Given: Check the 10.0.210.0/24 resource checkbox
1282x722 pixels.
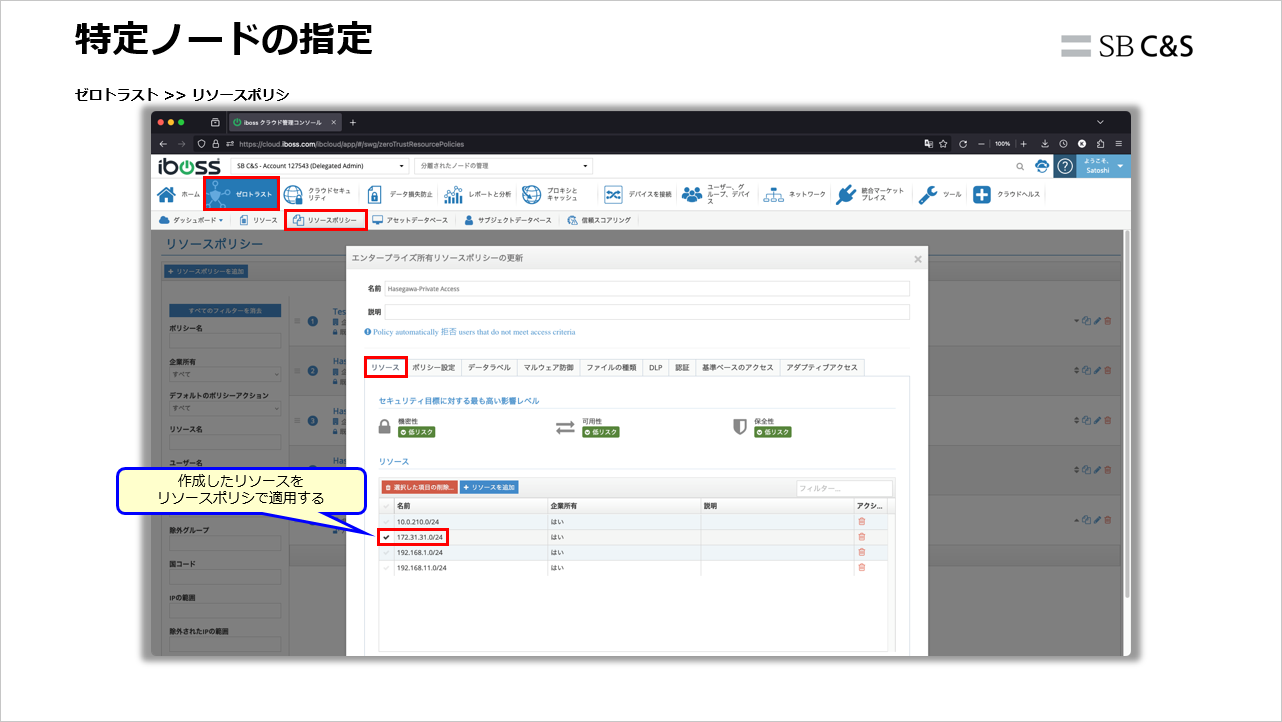Looking at the screenshot, I should pyautogui.click(x=387, y=521).
